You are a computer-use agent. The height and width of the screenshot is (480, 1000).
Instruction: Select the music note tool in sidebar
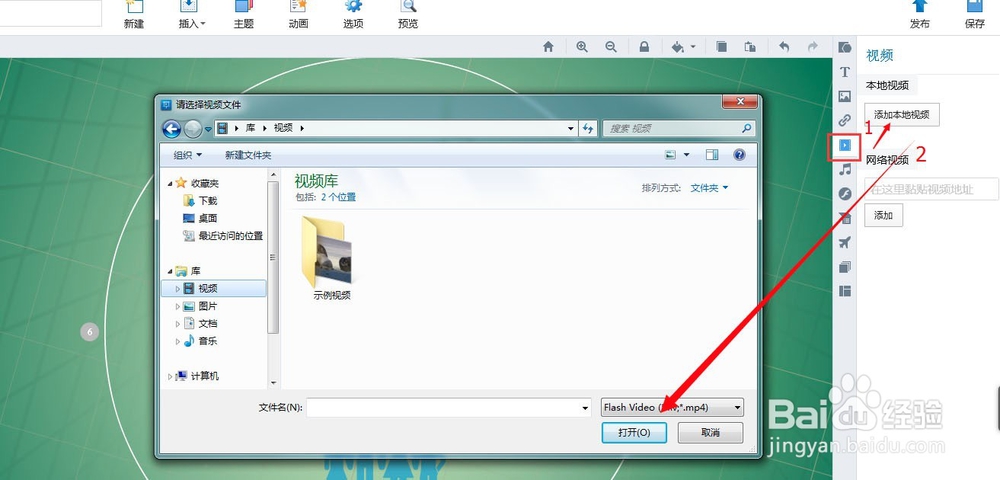tap(844, 169)
